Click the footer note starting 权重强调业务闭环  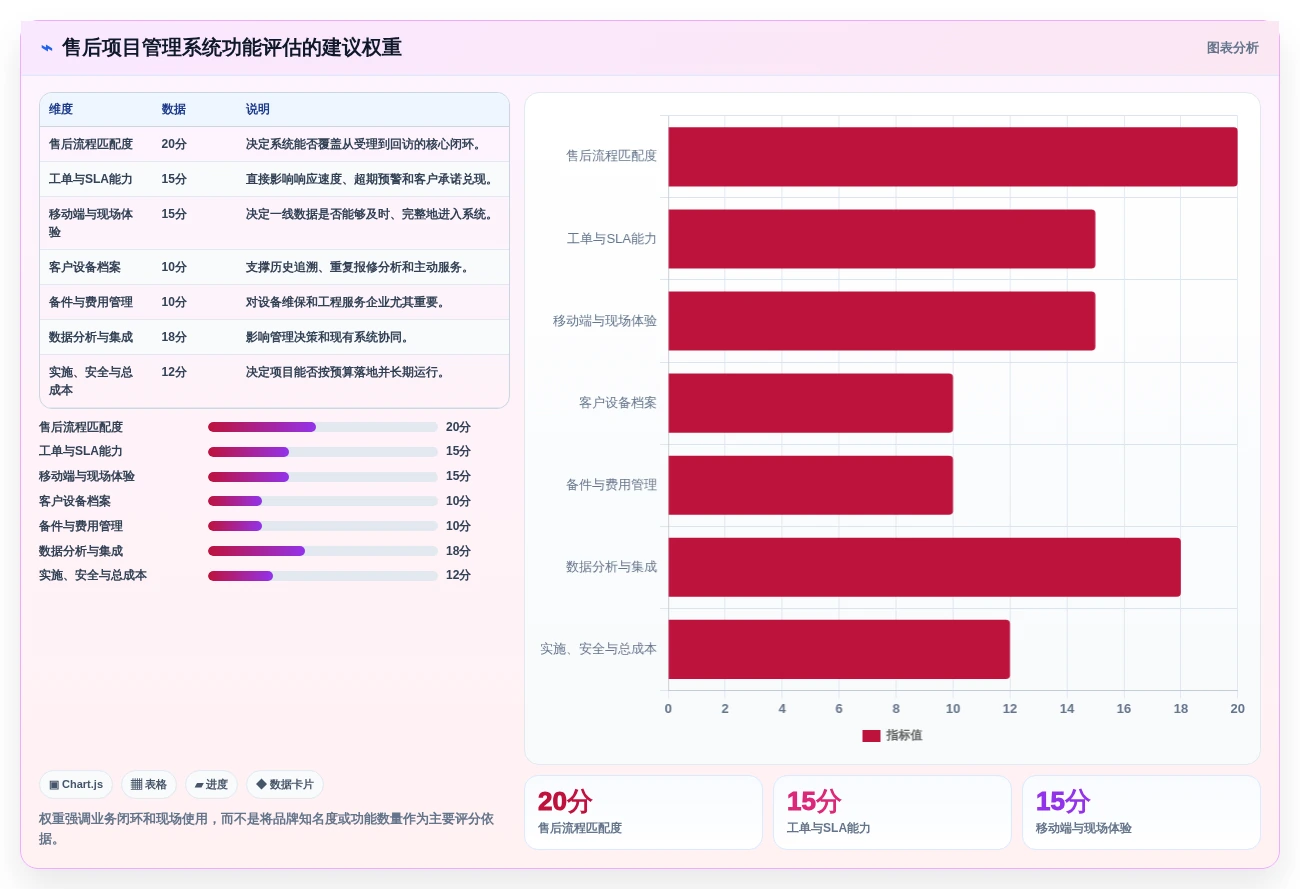(266, 829)
